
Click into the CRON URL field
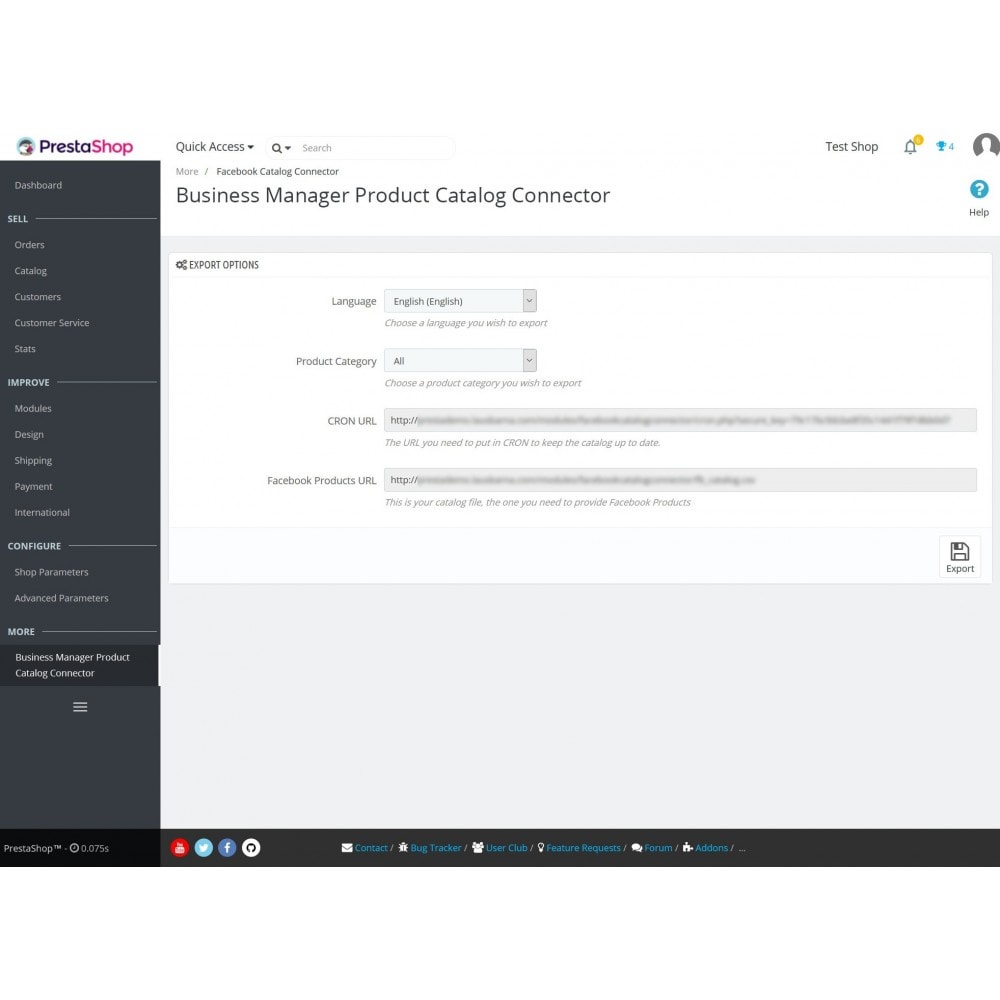point(680,420)
